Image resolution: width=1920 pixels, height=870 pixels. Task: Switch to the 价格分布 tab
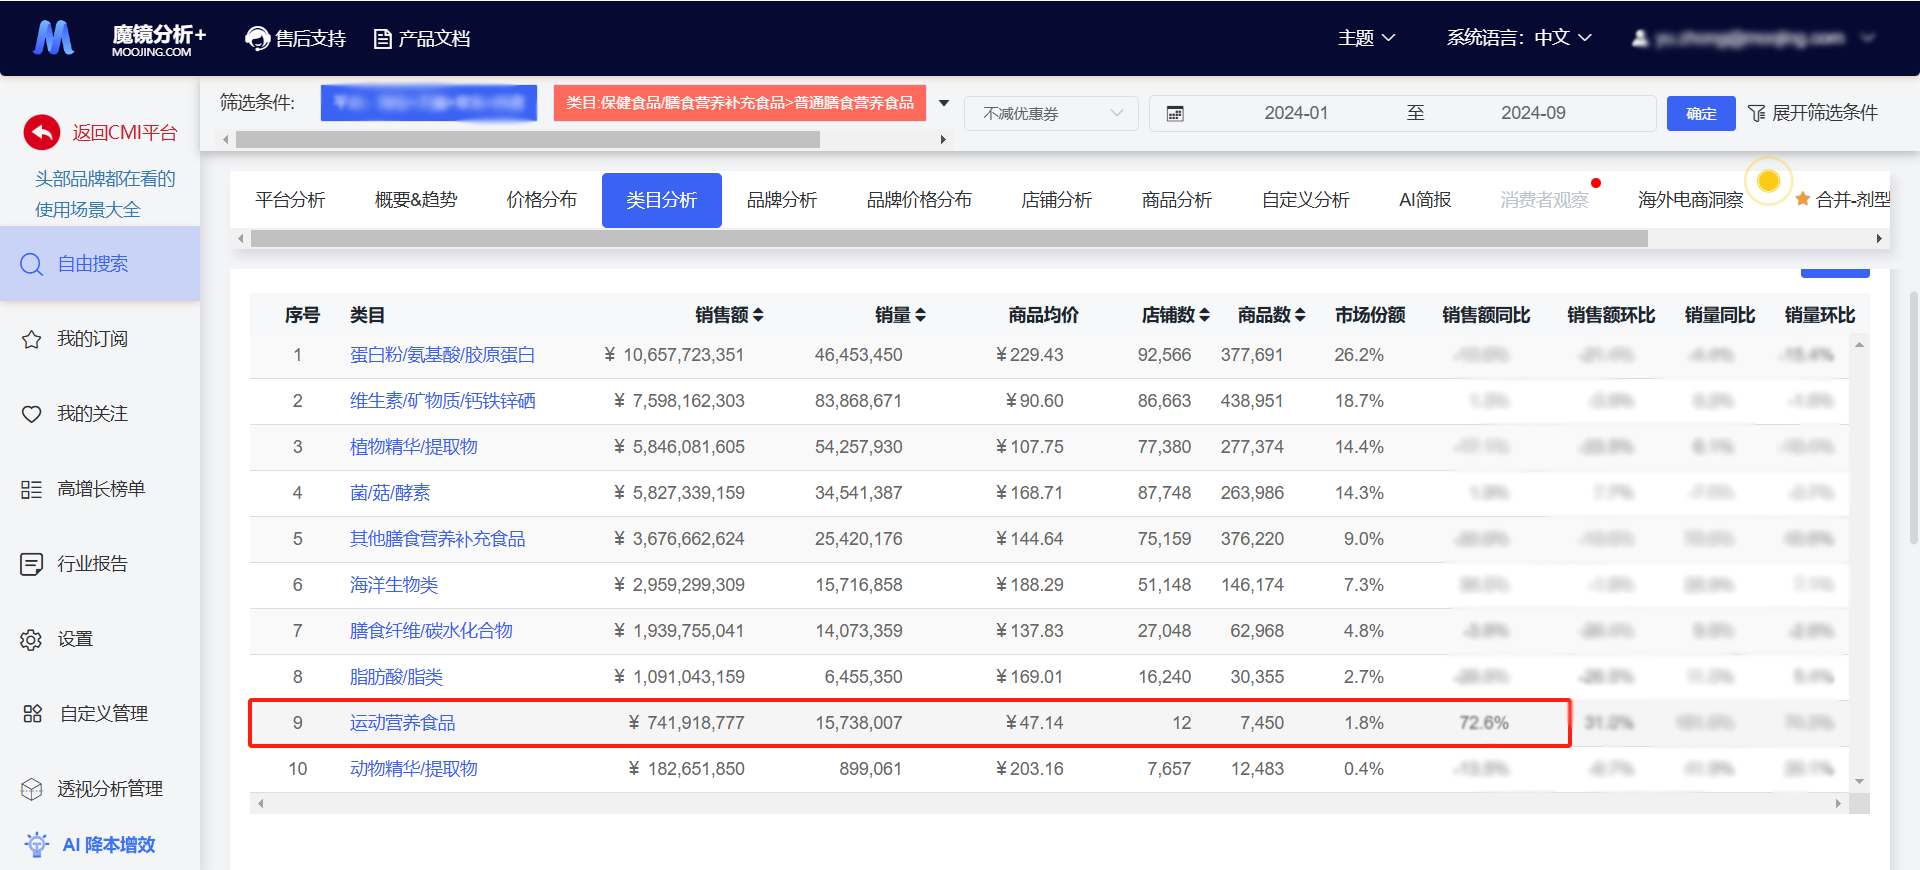click(x=541, y=200)
